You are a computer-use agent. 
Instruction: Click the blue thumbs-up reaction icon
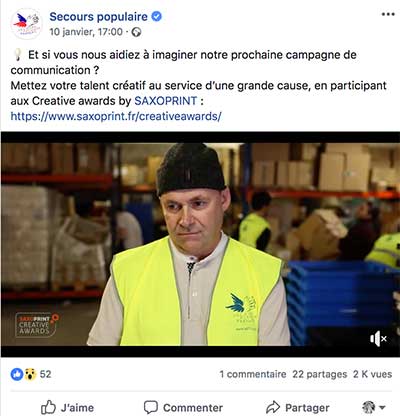click(17, 374)
